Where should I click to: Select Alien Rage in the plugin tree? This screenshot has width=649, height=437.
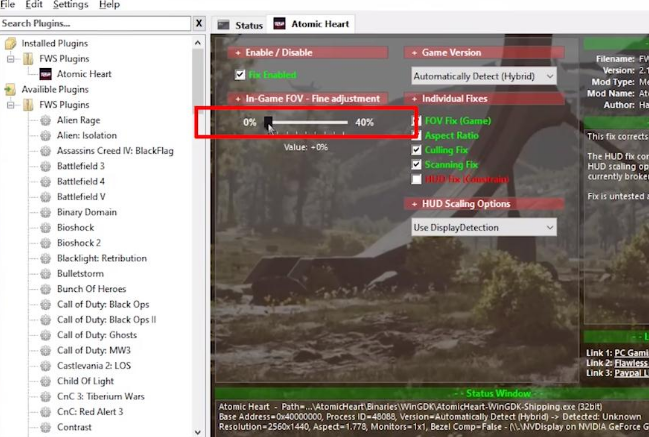[x=79, y=120]
